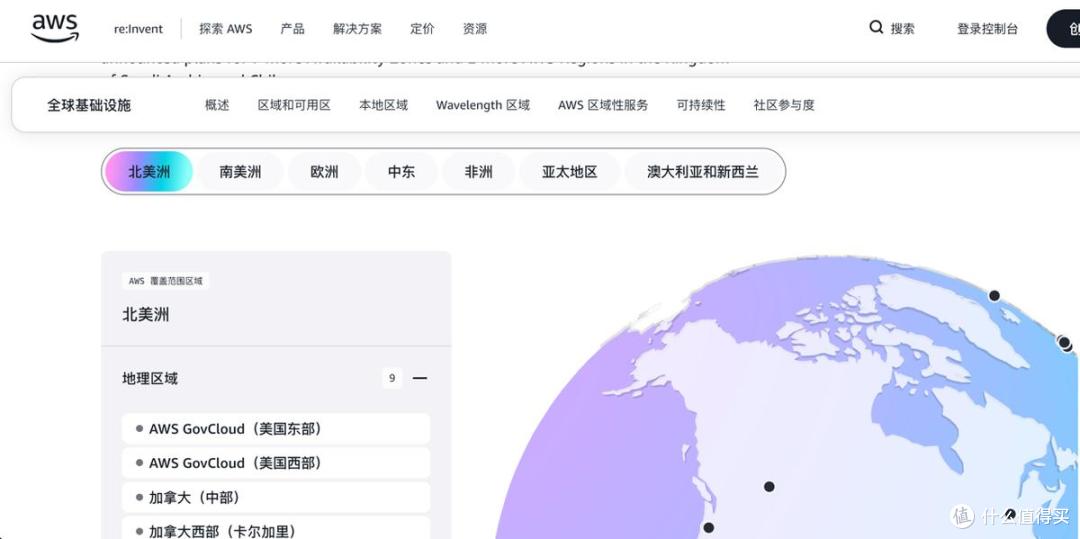Screen dimensions: 1080x539
Task: Go to 区域和可用区 section
Action: pyautogui.click(x=294, y=105)
